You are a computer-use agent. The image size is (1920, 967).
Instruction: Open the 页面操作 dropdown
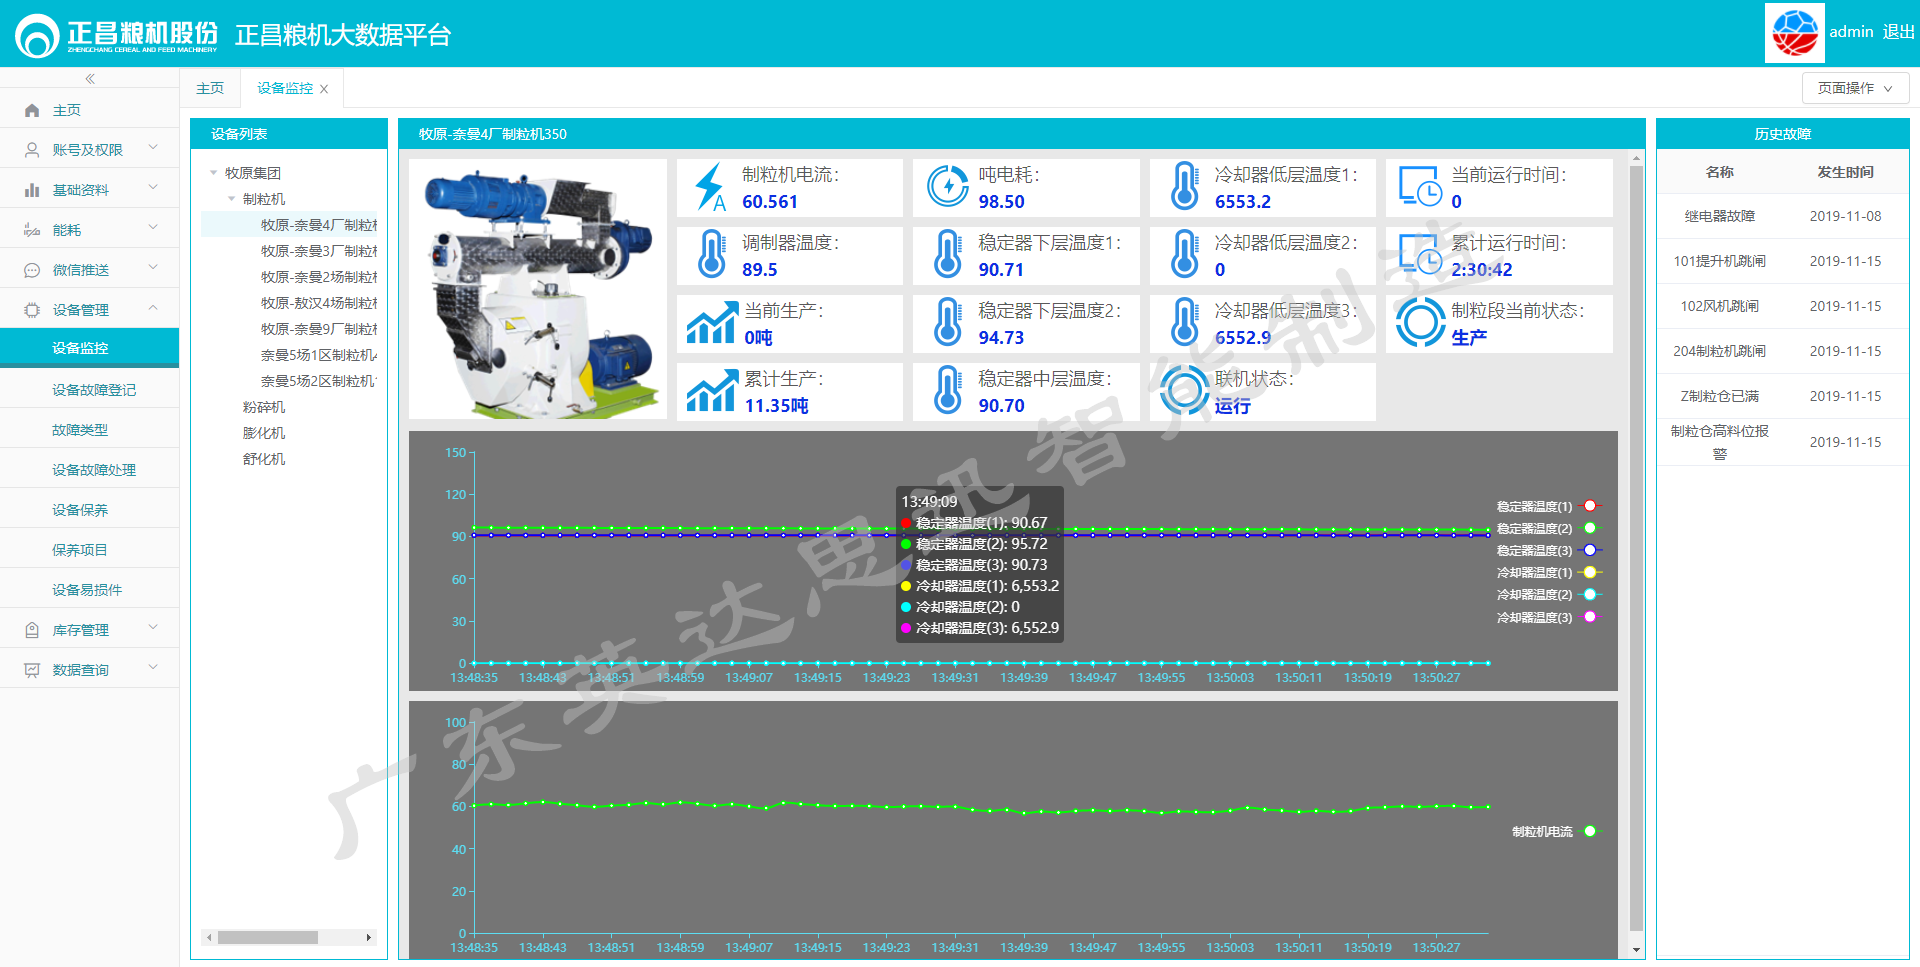(x=1855, y=88)
